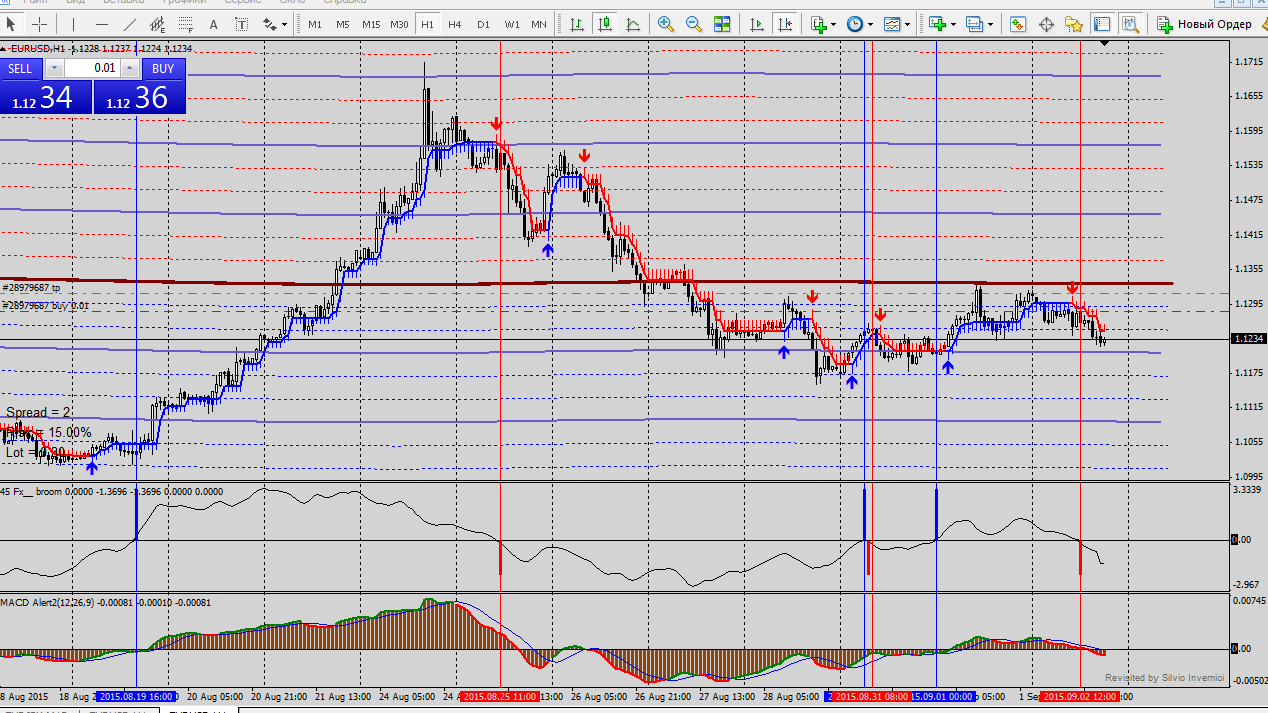
Task: Click the Новый Ордер button
Action: tap(1205, 23)
